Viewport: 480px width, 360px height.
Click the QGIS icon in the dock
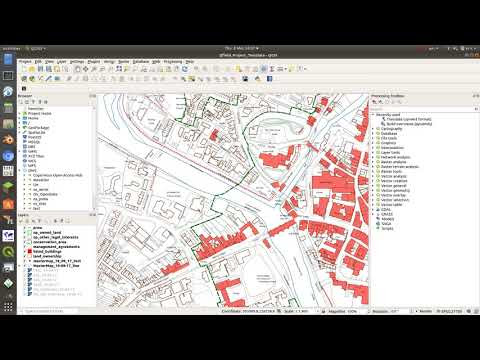(8, 251)
